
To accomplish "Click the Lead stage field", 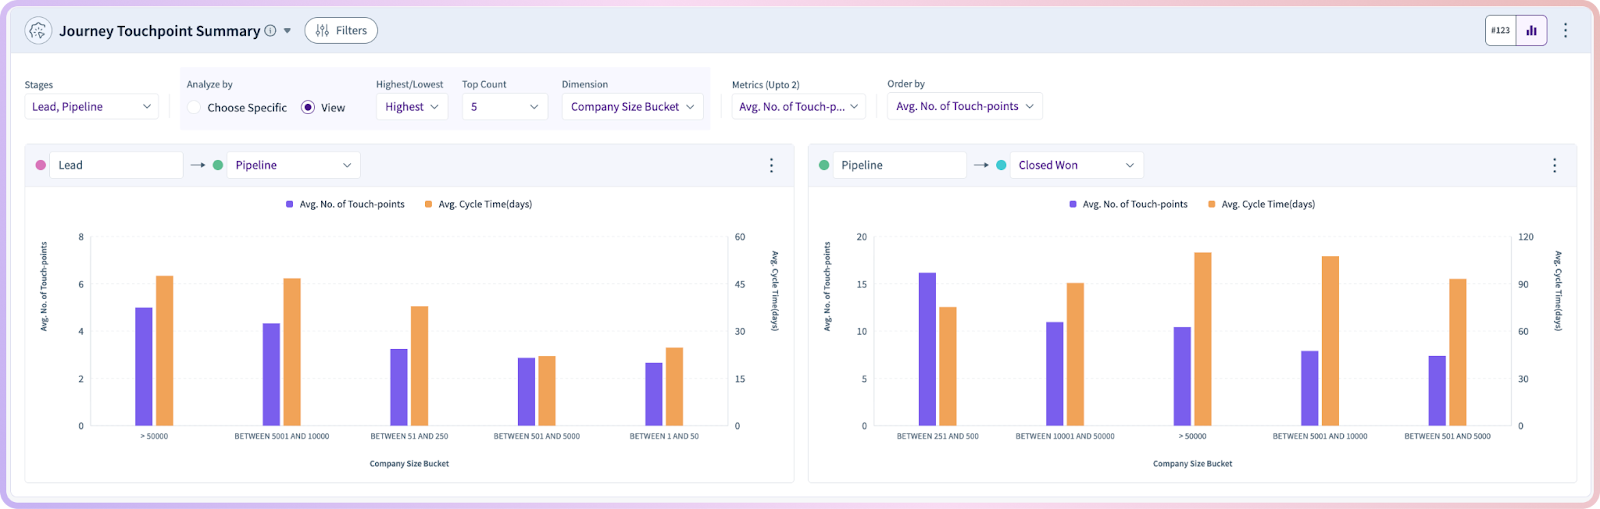I will [116, 165].
